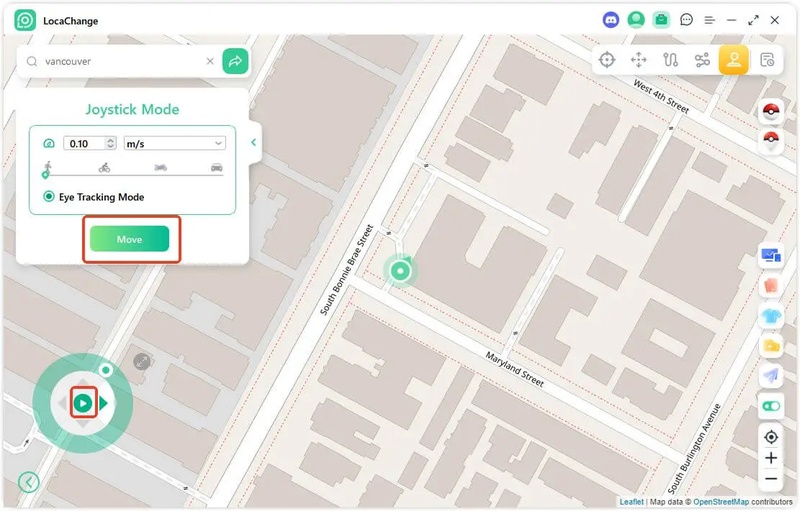Toggle Eye Tracking Mode radio button
This screenshot has height=511, width=800.
pos(48,196)
